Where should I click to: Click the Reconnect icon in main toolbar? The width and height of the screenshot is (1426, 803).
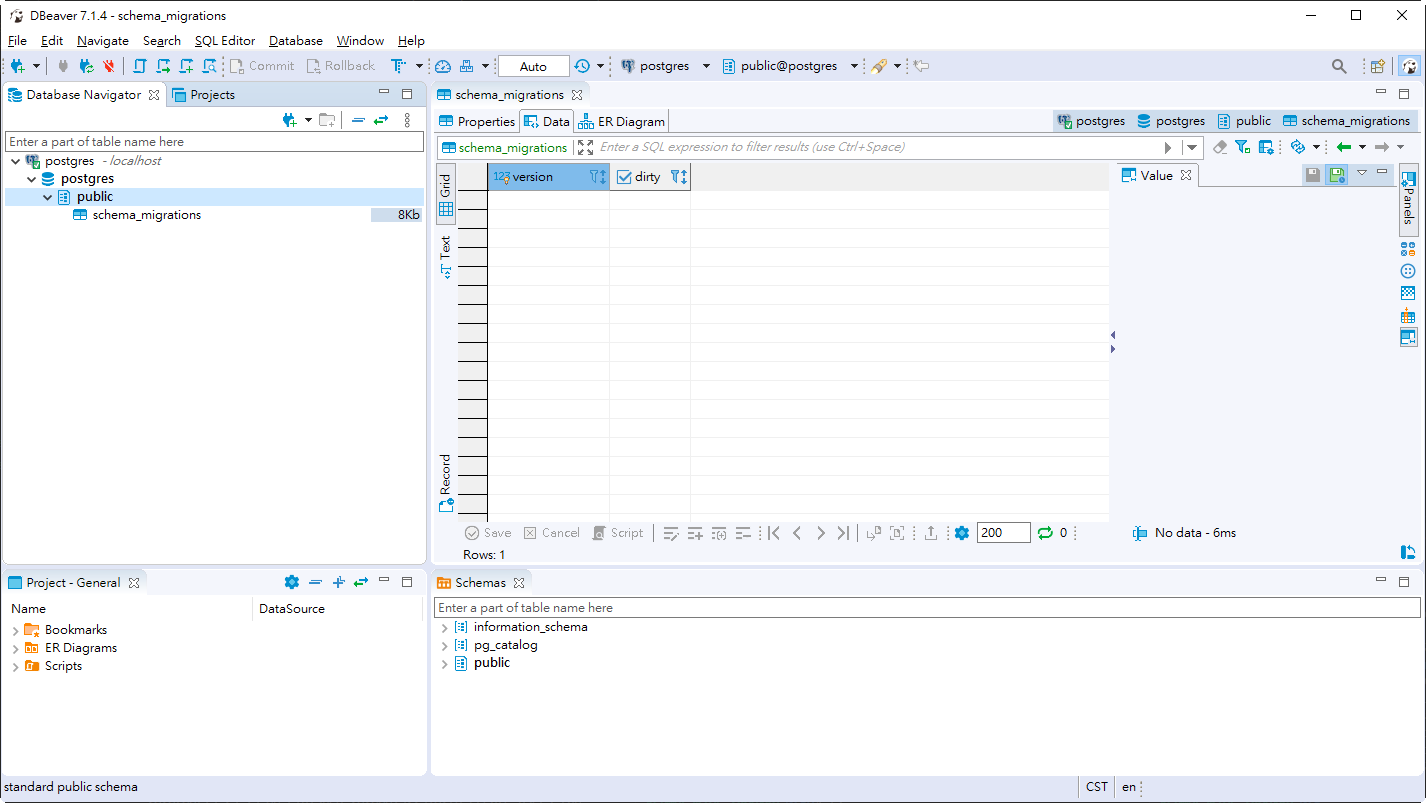86,66
